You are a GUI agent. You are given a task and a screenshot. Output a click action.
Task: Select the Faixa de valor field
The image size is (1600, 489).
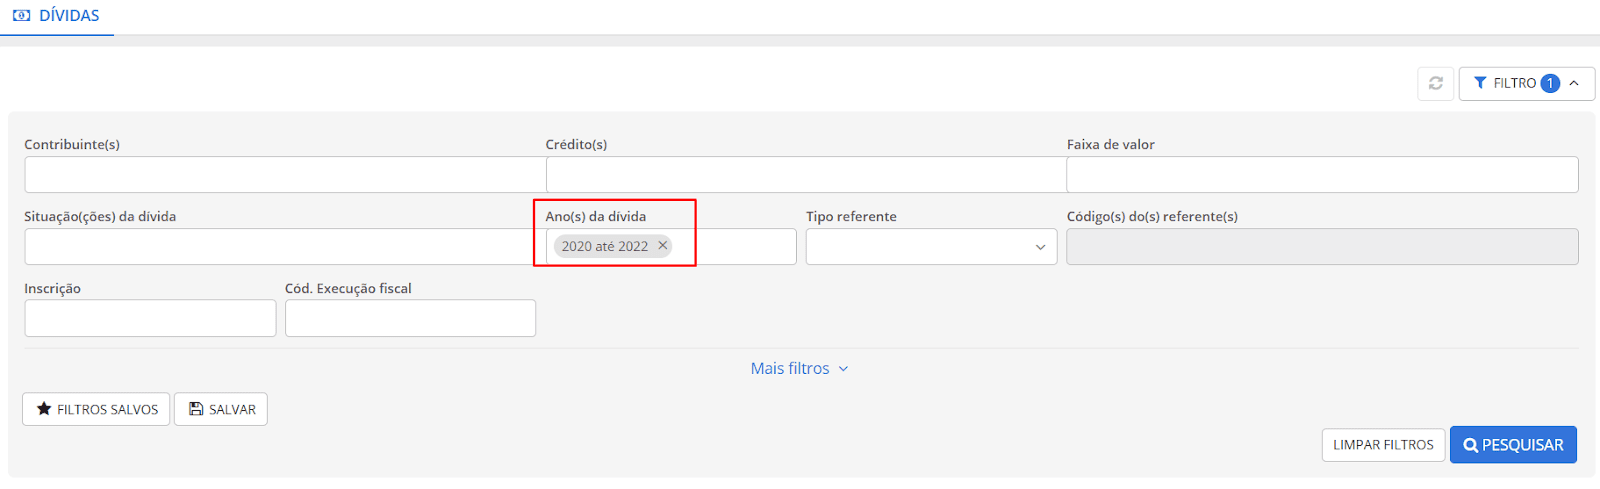coord(1322,175)
